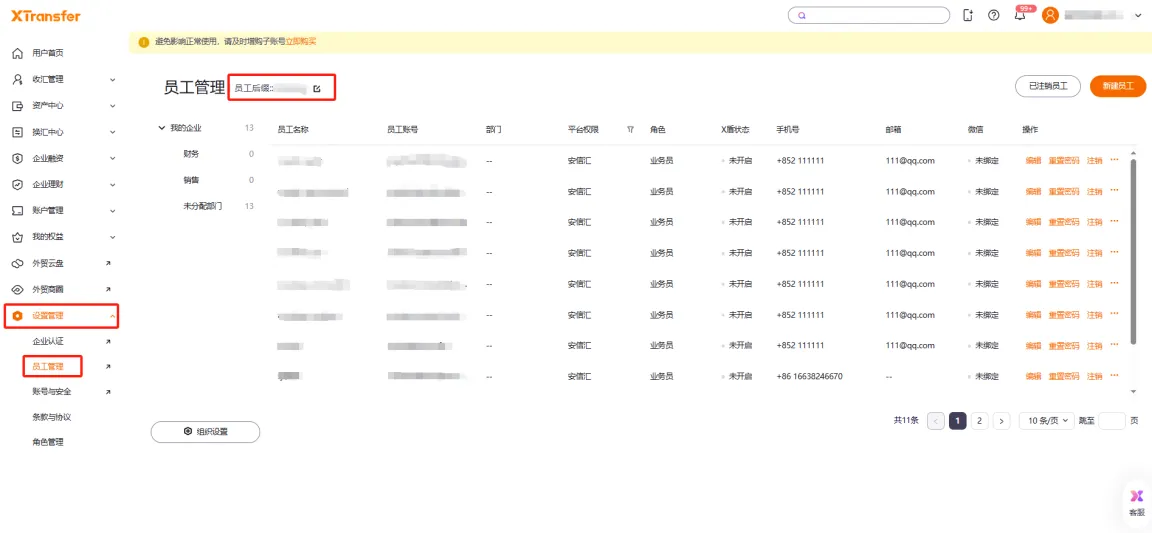Click the 已注销员工 button
Viewport: 1152px width, 533px height.
[x=1047, y=87]
